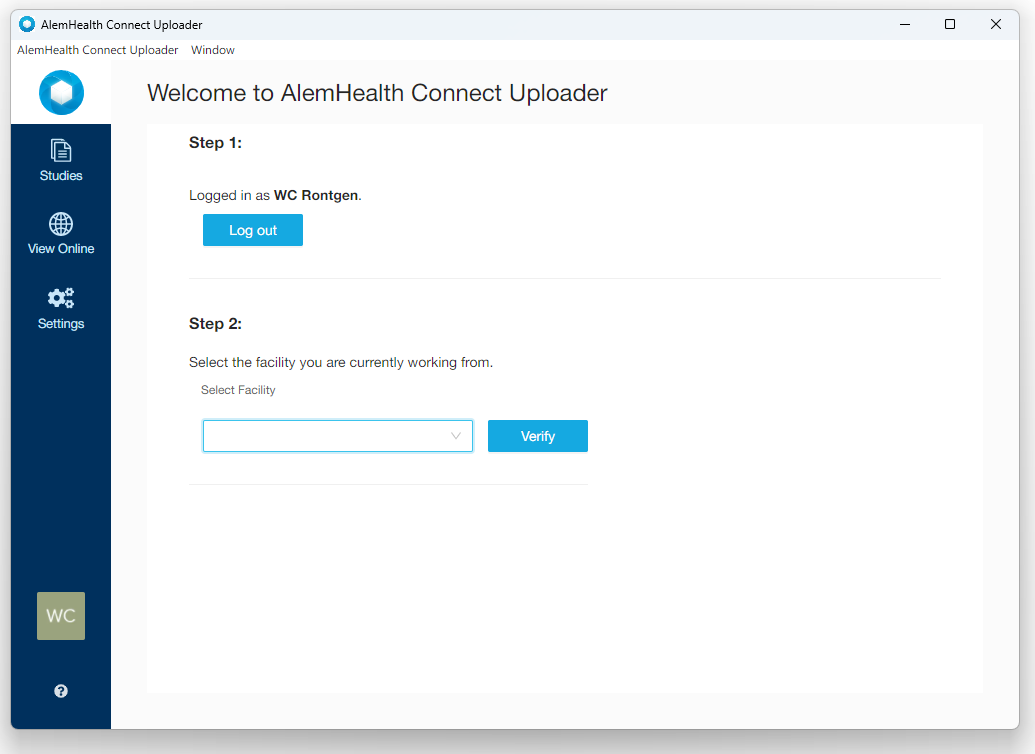Open the help question mark icon

click(61, 691)
